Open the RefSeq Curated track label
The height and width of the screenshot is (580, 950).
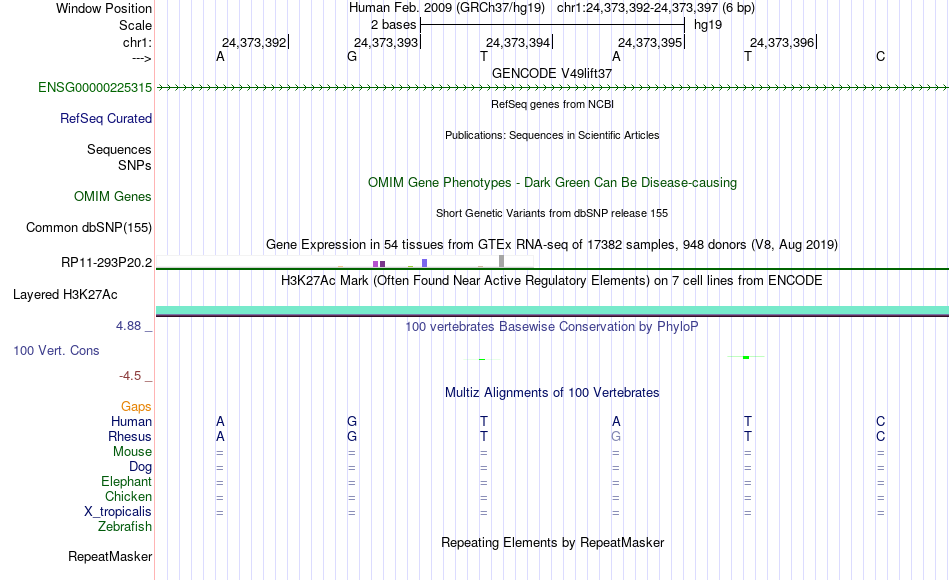tap(106, 119)
